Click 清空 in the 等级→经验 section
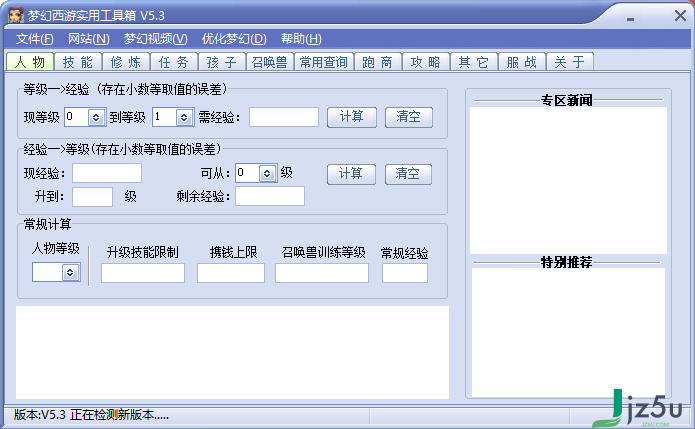 click(409, 117)
